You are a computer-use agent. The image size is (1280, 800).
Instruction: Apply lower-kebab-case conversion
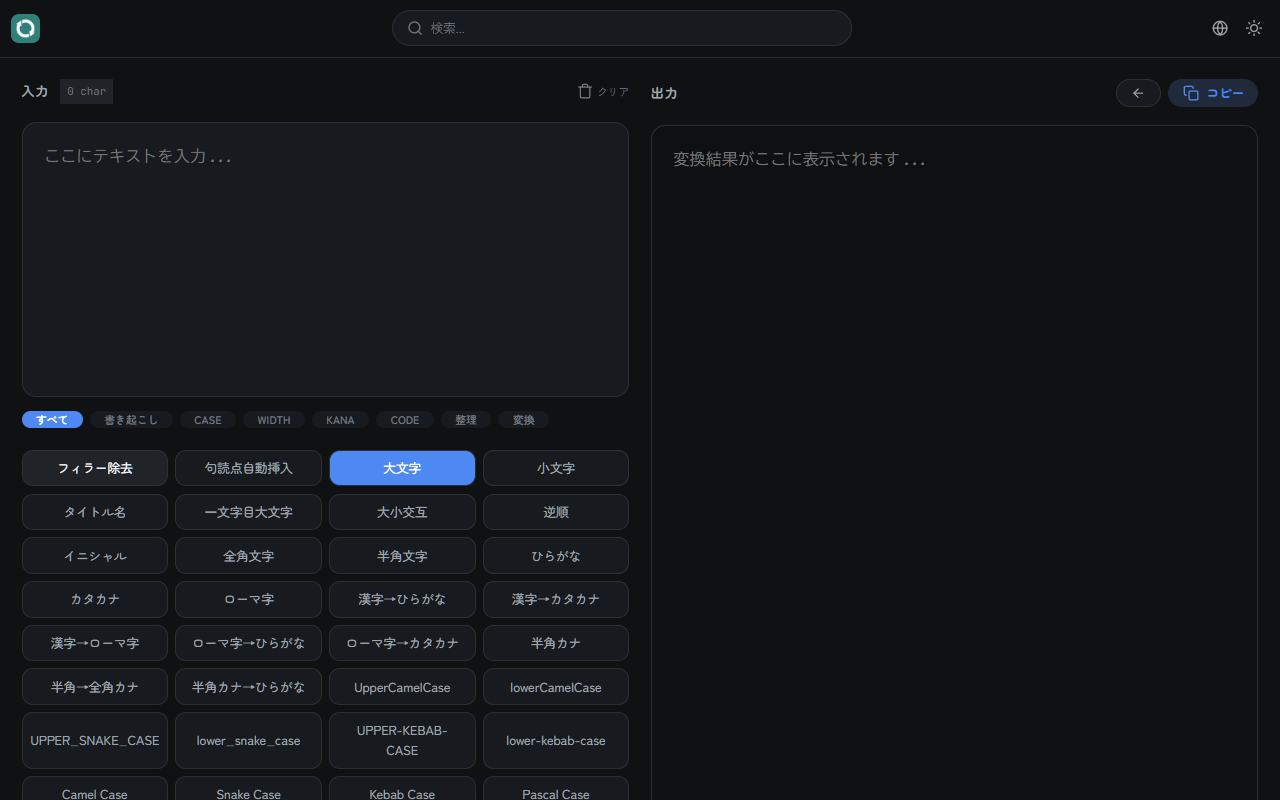click(x=556, y=741)
